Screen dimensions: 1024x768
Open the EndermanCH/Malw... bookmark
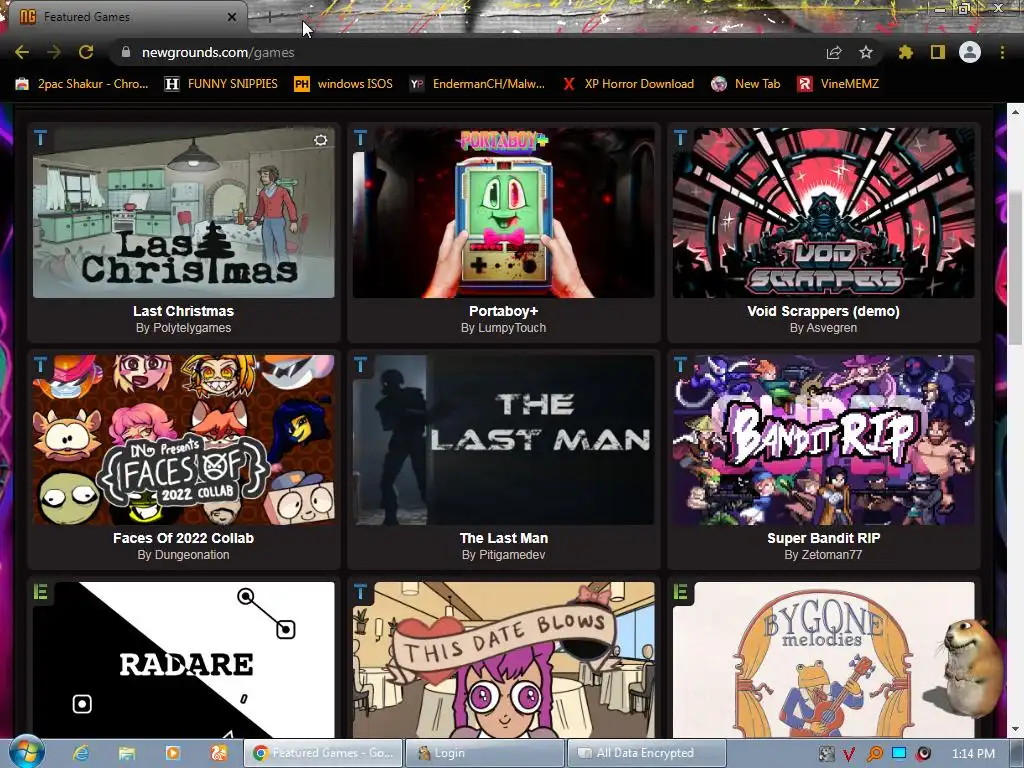coord(477,84)
